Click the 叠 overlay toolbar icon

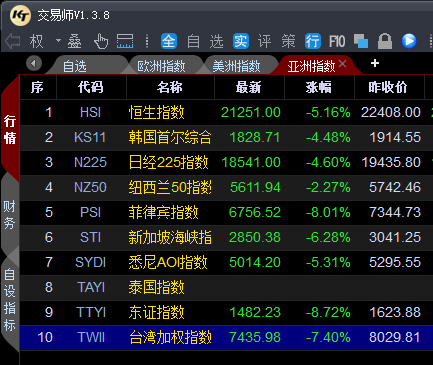point(74,41)
